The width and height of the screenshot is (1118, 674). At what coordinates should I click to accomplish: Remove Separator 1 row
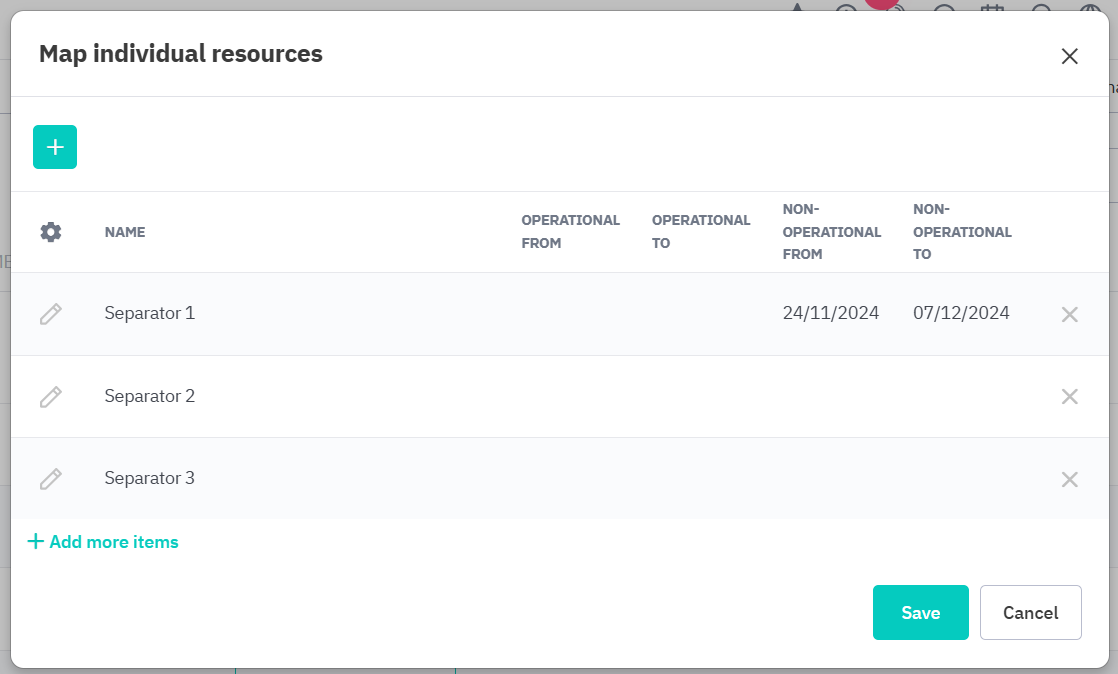[x=1069, y=314]
